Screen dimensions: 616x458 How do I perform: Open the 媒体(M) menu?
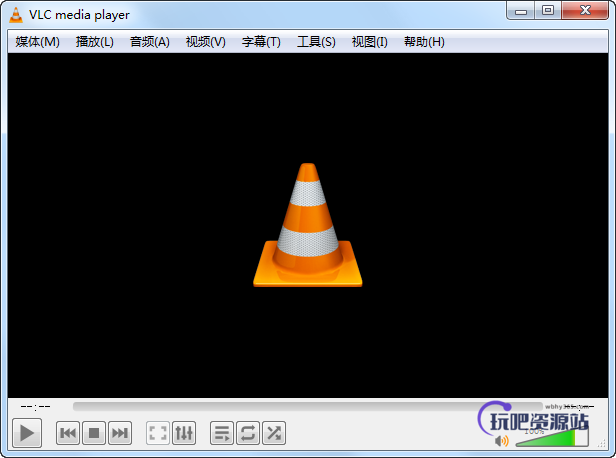(x=37, y=42)
